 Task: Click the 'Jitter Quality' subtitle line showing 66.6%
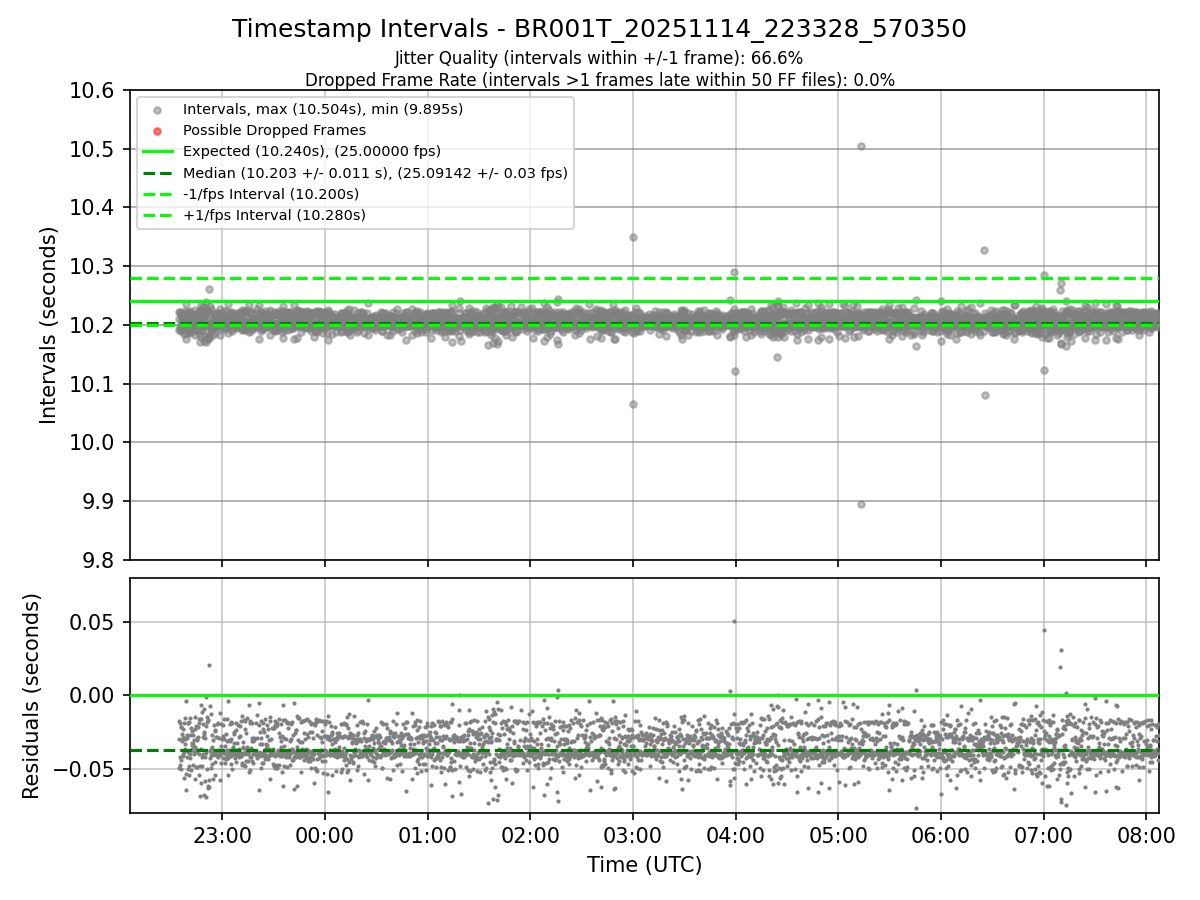(x=599, y=58)
